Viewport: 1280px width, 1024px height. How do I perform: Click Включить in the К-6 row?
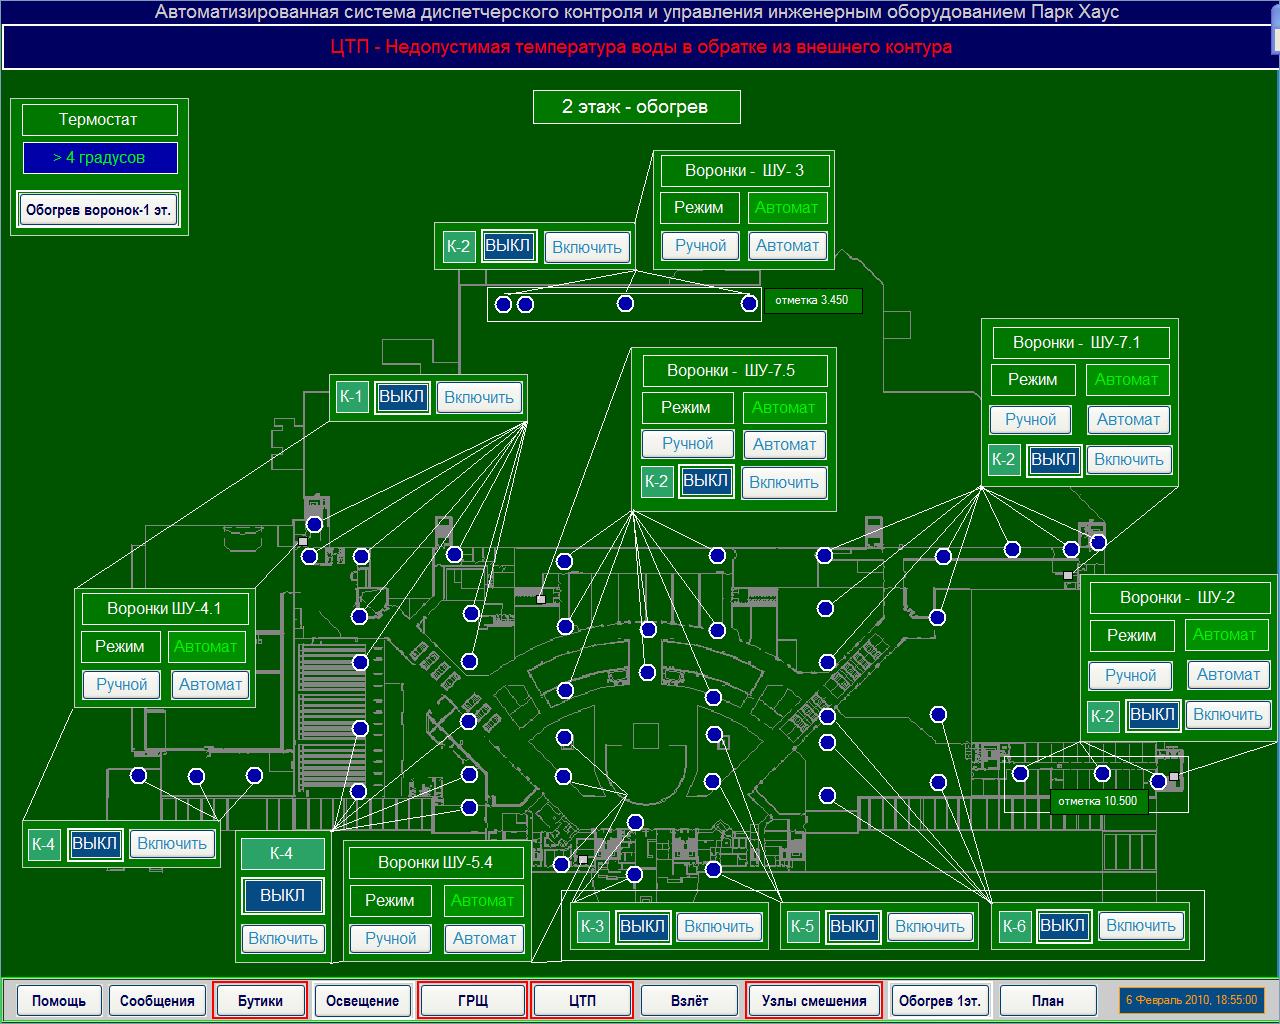[x=1141, y=927]
